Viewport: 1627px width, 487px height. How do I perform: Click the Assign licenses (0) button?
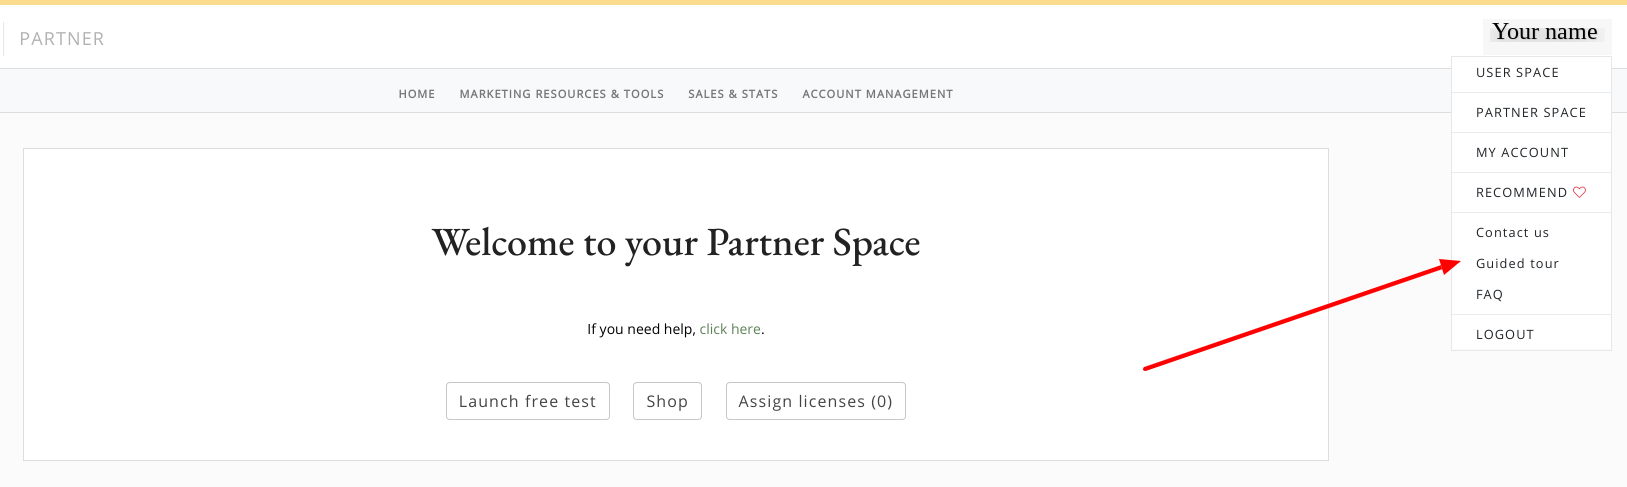(x=815, y=401)
